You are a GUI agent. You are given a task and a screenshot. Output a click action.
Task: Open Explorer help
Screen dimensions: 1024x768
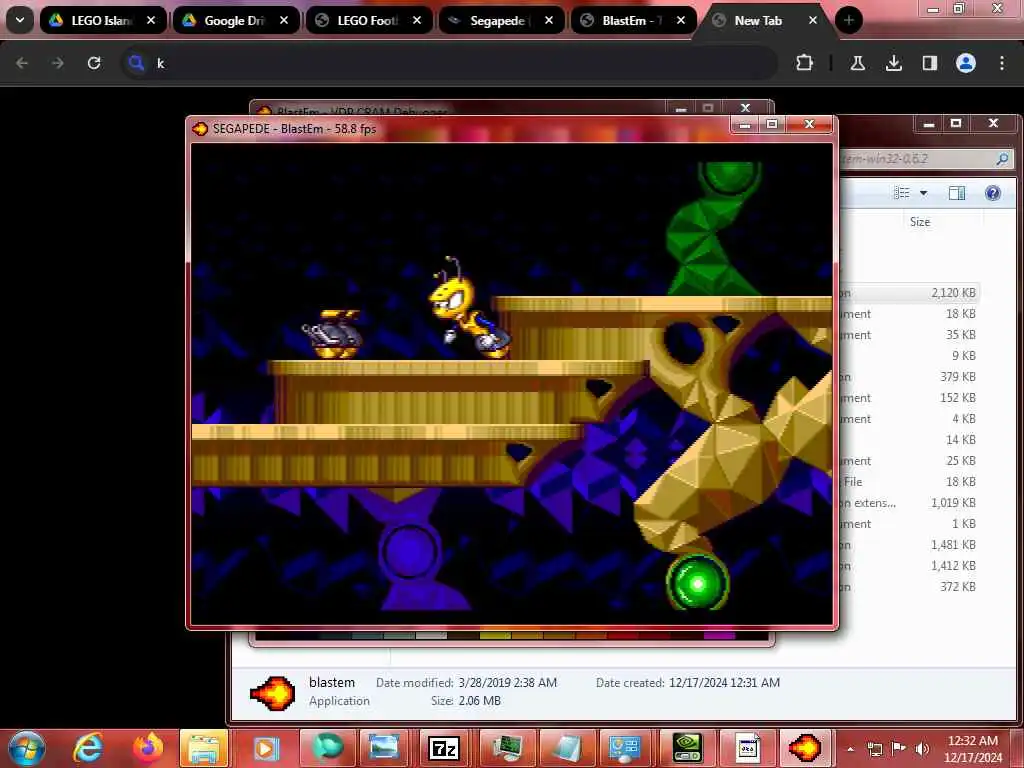point(993,193)
